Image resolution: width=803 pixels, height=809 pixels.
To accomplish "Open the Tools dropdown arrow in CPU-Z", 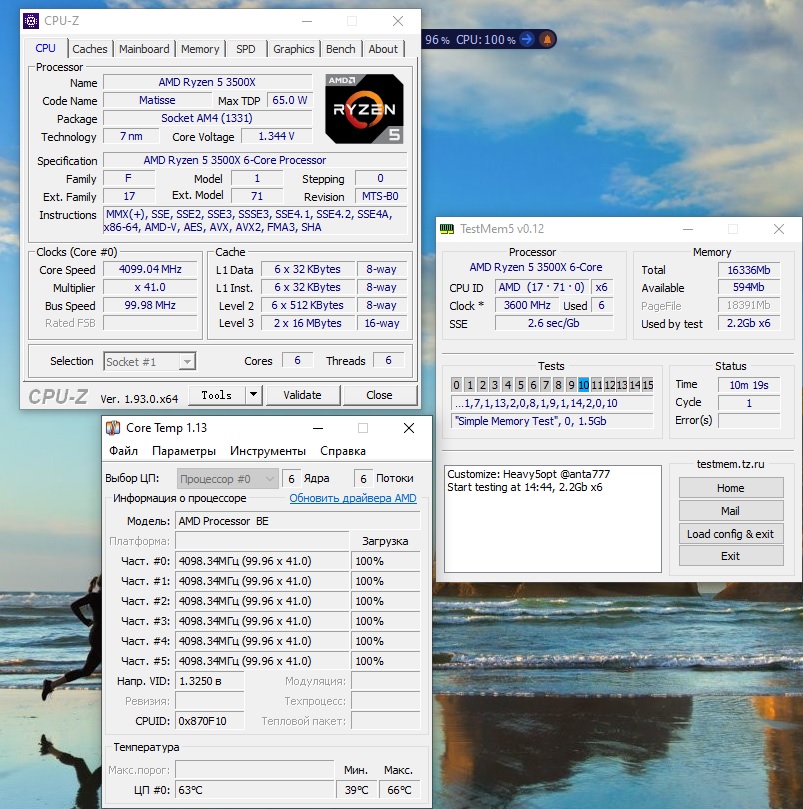I will 253,395.
